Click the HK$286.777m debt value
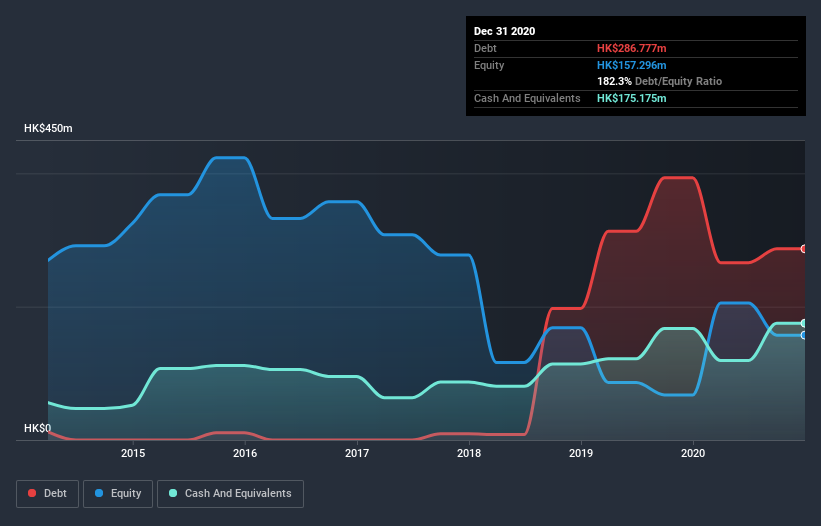Viewport: 821px width, 526px height. click(x=631, y=48)
